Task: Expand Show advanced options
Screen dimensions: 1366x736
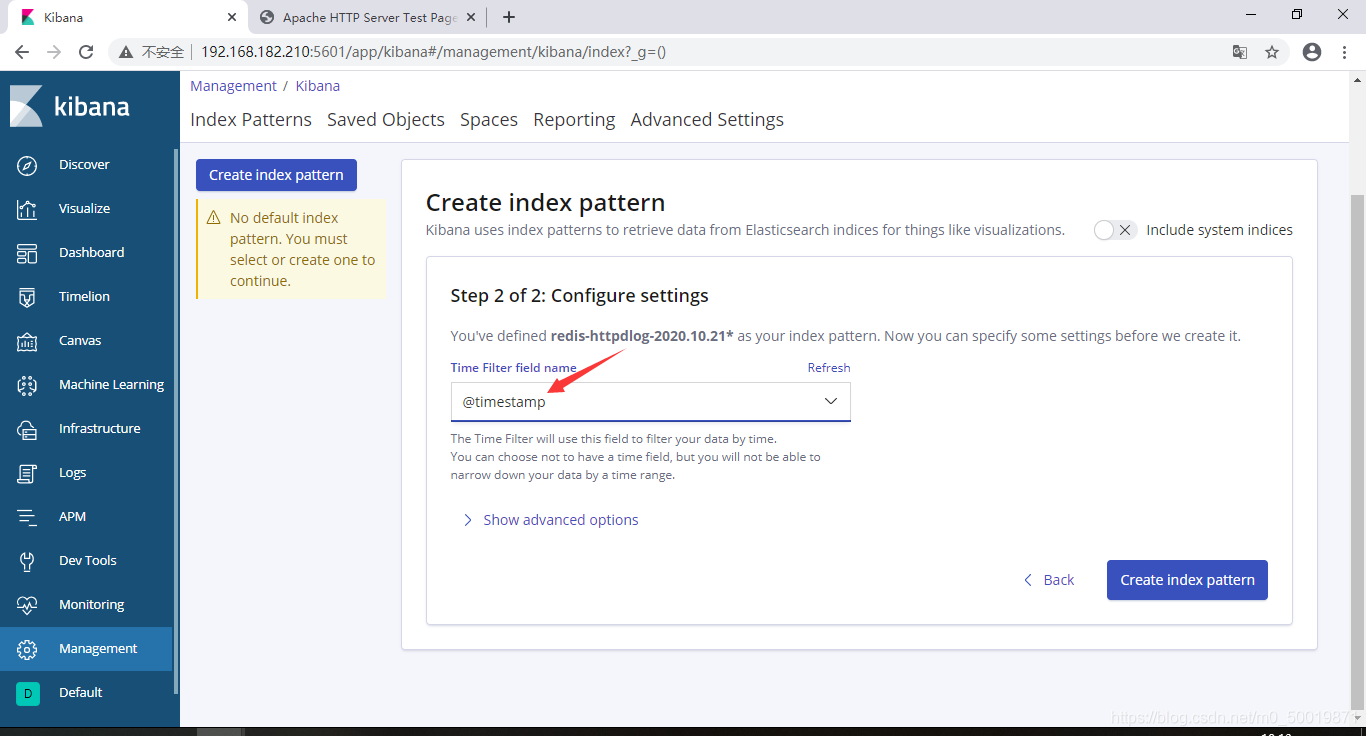Action: coord(550,520)
